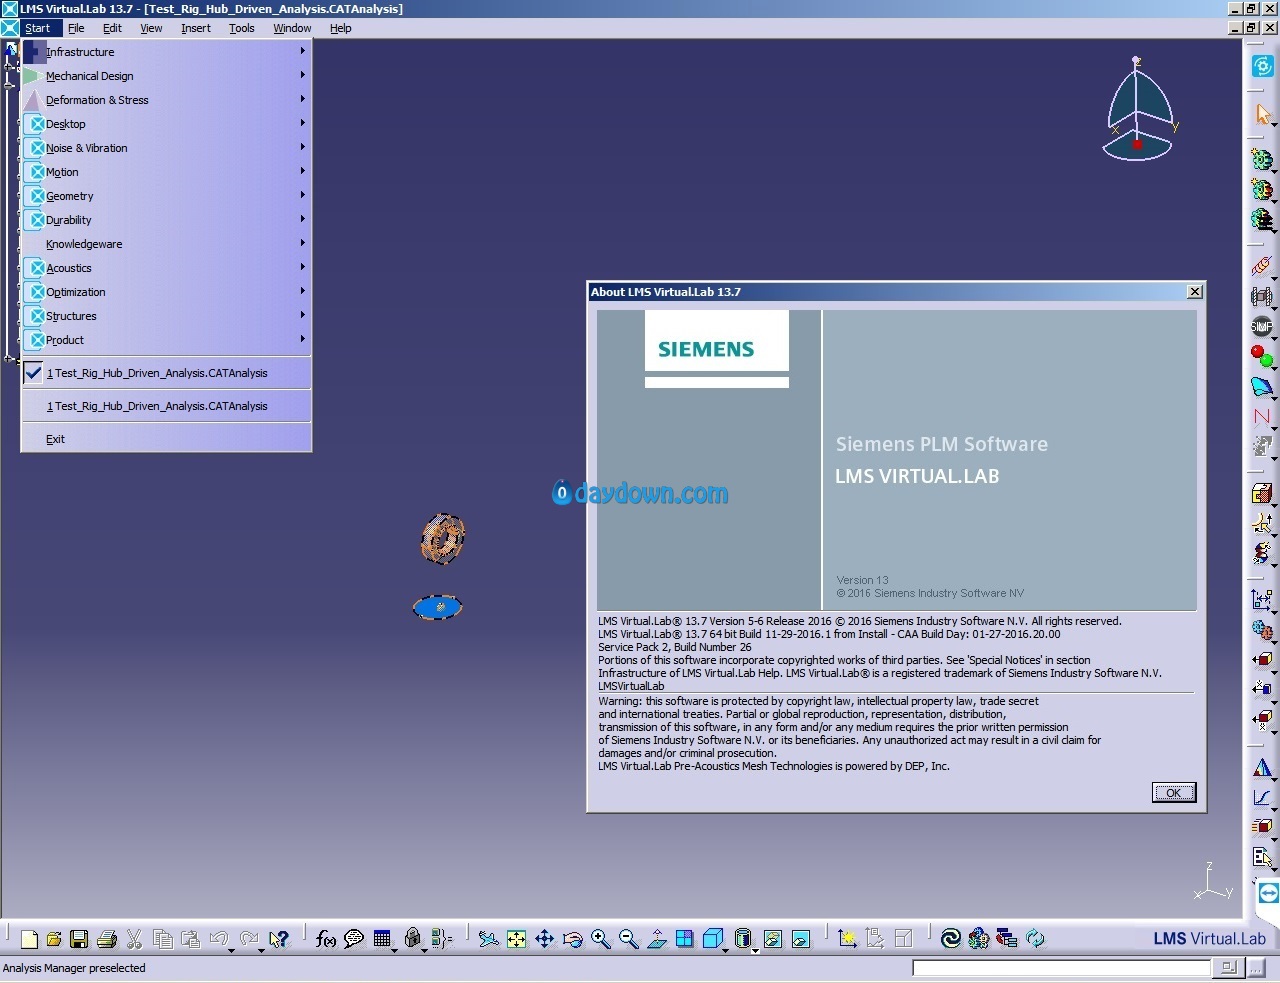The width and height of the screenshot is (1280, 983).
Task: Click the Fit All In icon
Action: point(516,939)
